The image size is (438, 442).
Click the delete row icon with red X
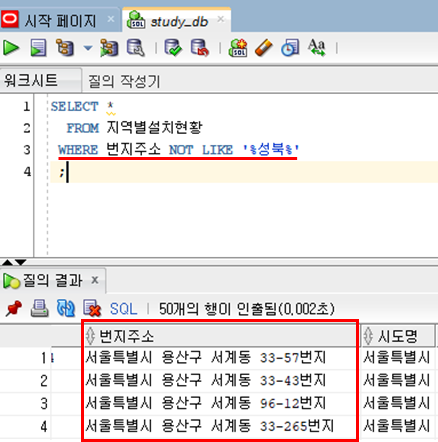click(x=92, y=308)
